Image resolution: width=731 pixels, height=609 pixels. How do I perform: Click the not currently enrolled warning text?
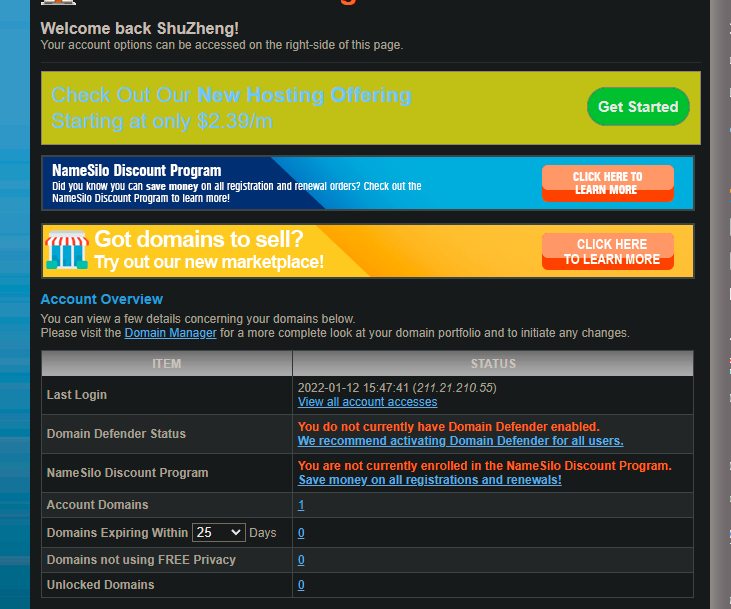coord(484,466)
